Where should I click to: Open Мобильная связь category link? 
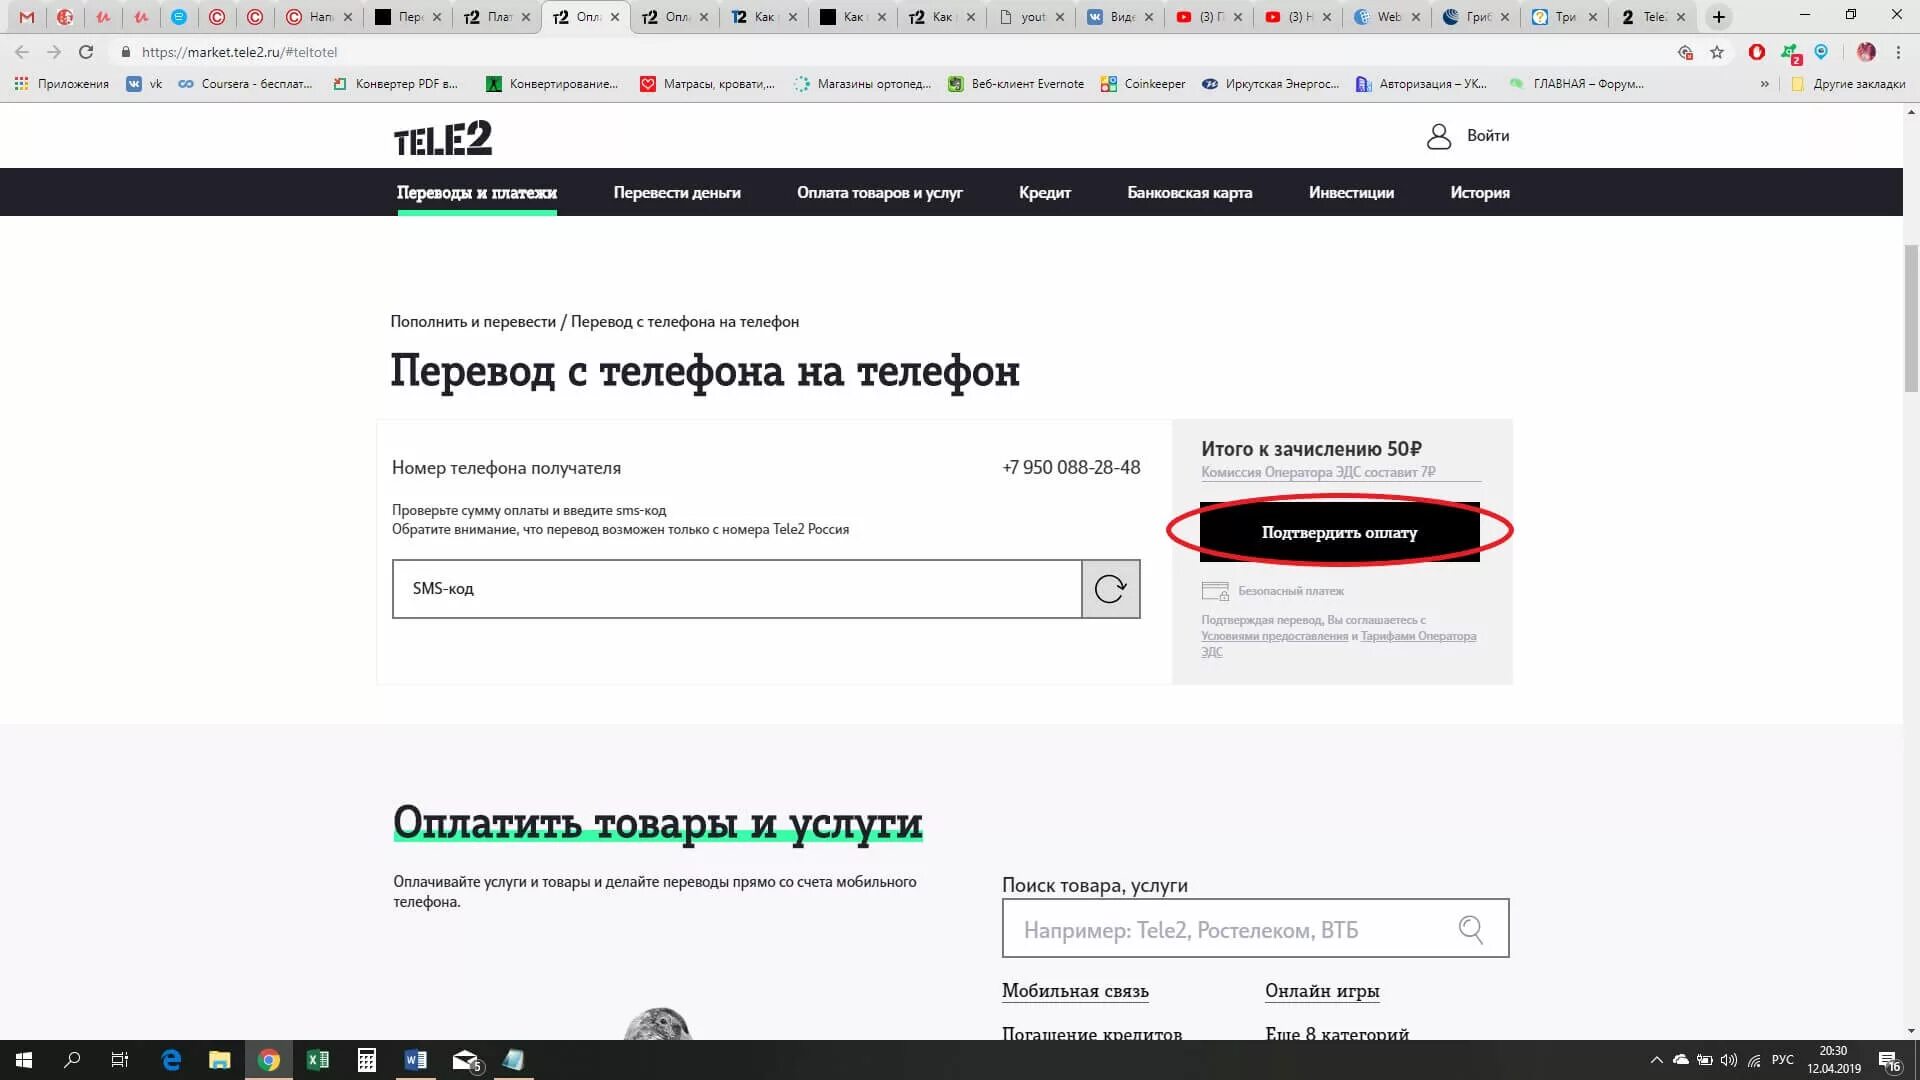tap(1075, 991)
